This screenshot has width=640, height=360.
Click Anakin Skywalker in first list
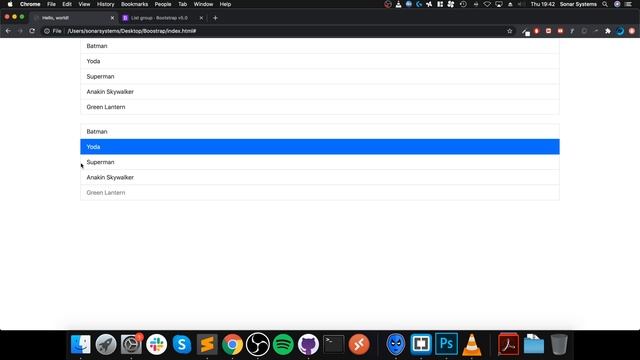tap(320, 92)
